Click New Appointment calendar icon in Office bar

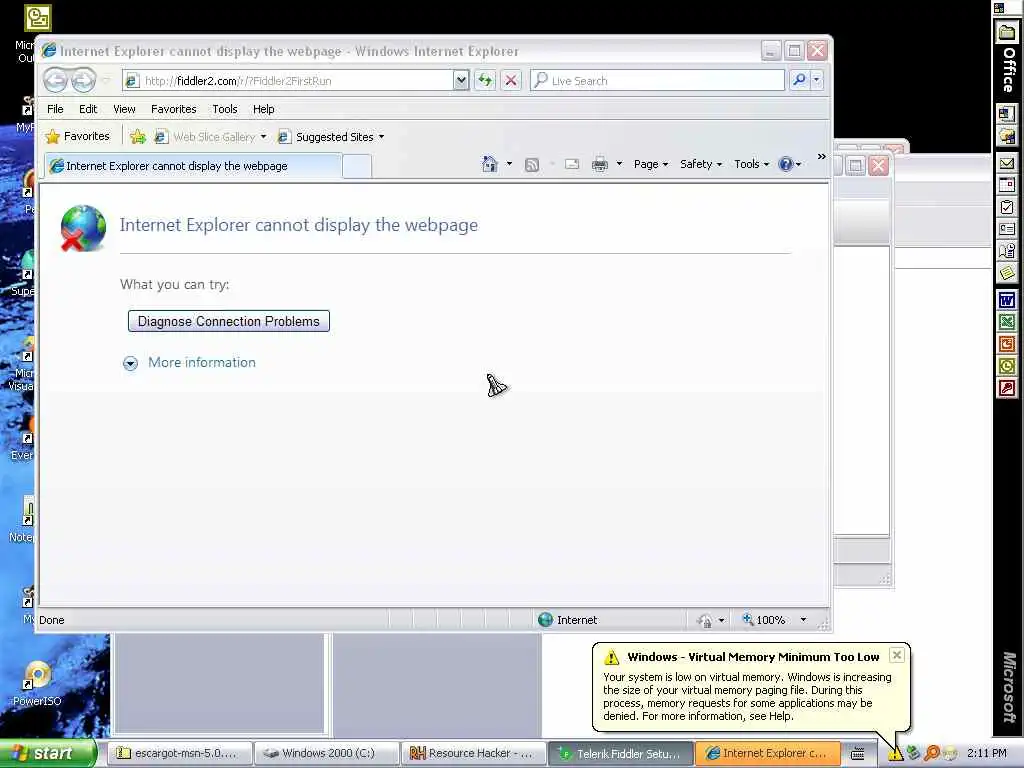pyautogui.click(x=1006, y=185)
